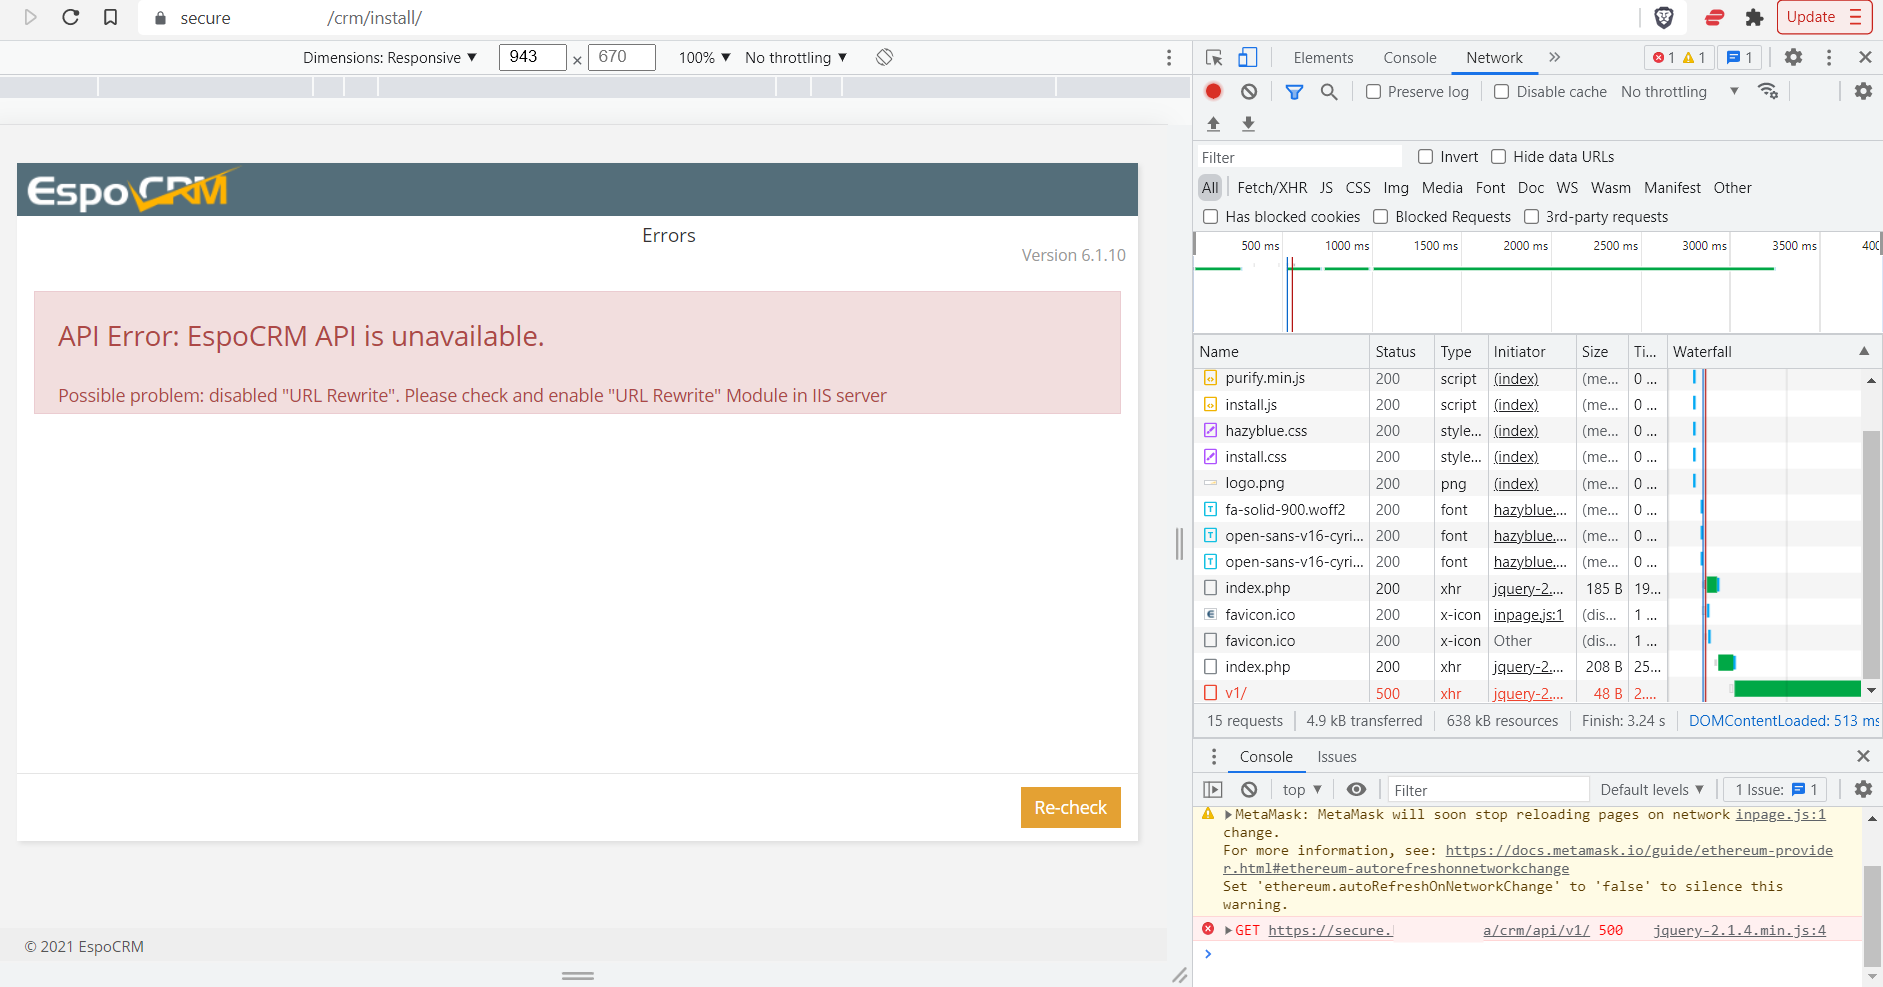Click the rotate device orientation icon

point(884,57)
